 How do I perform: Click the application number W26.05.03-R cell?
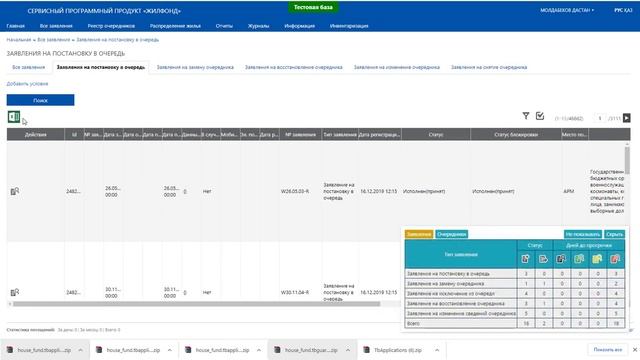click(295, 191)
